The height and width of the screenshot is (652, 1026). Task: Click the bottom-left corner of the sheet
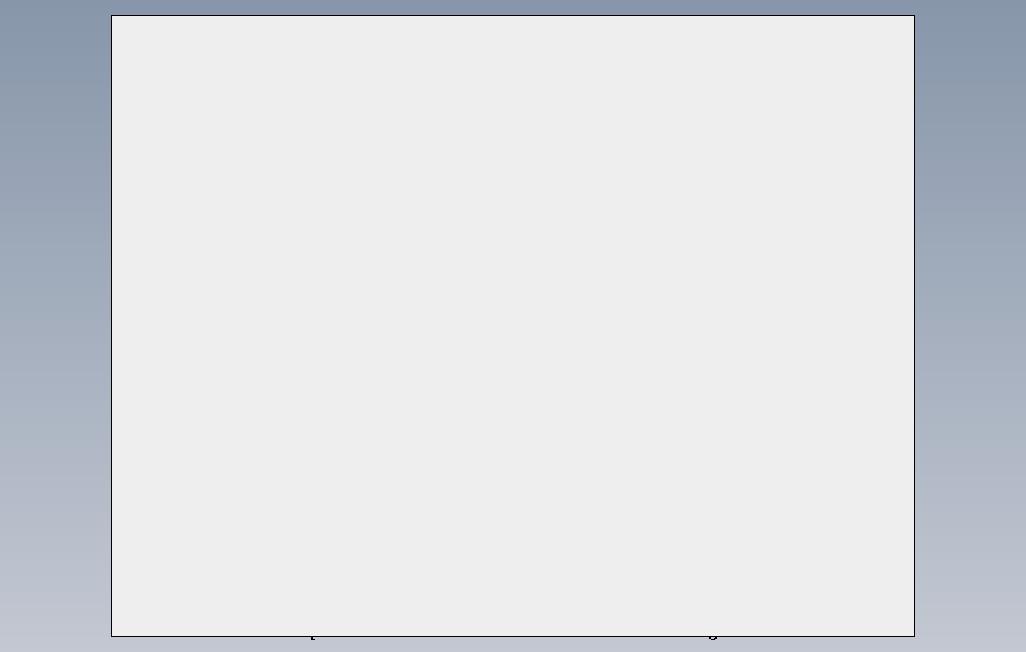click(111, 636)
